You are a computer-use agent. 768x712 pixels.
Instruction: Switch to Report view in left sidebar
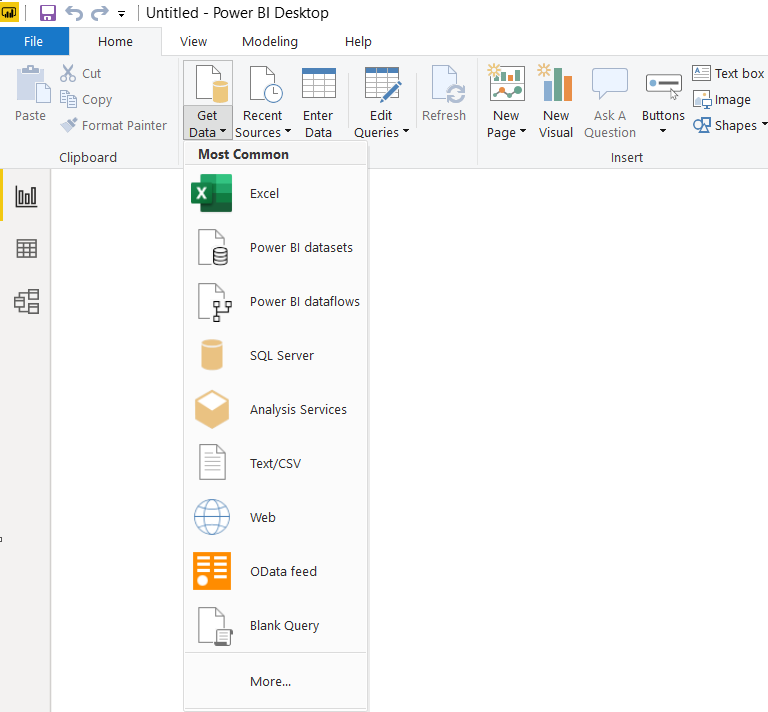(x=26, y=196)
